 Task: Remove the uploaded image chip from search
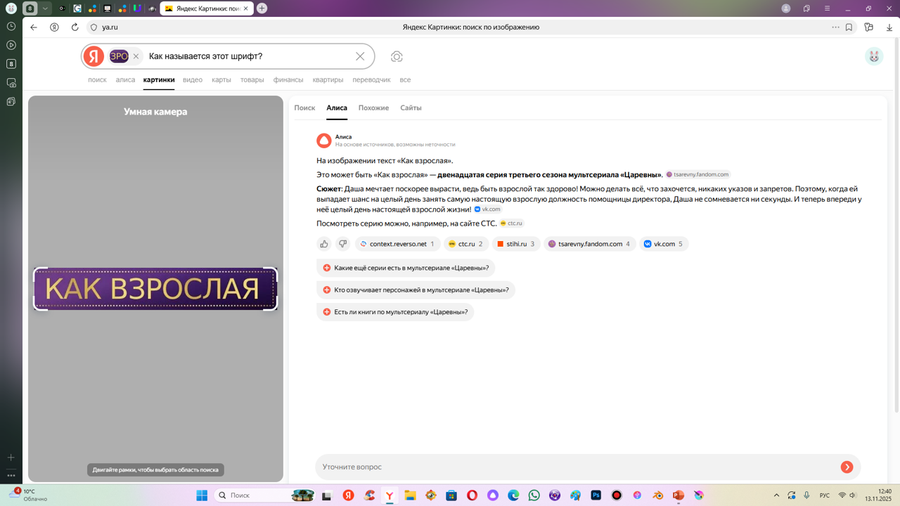136,56
